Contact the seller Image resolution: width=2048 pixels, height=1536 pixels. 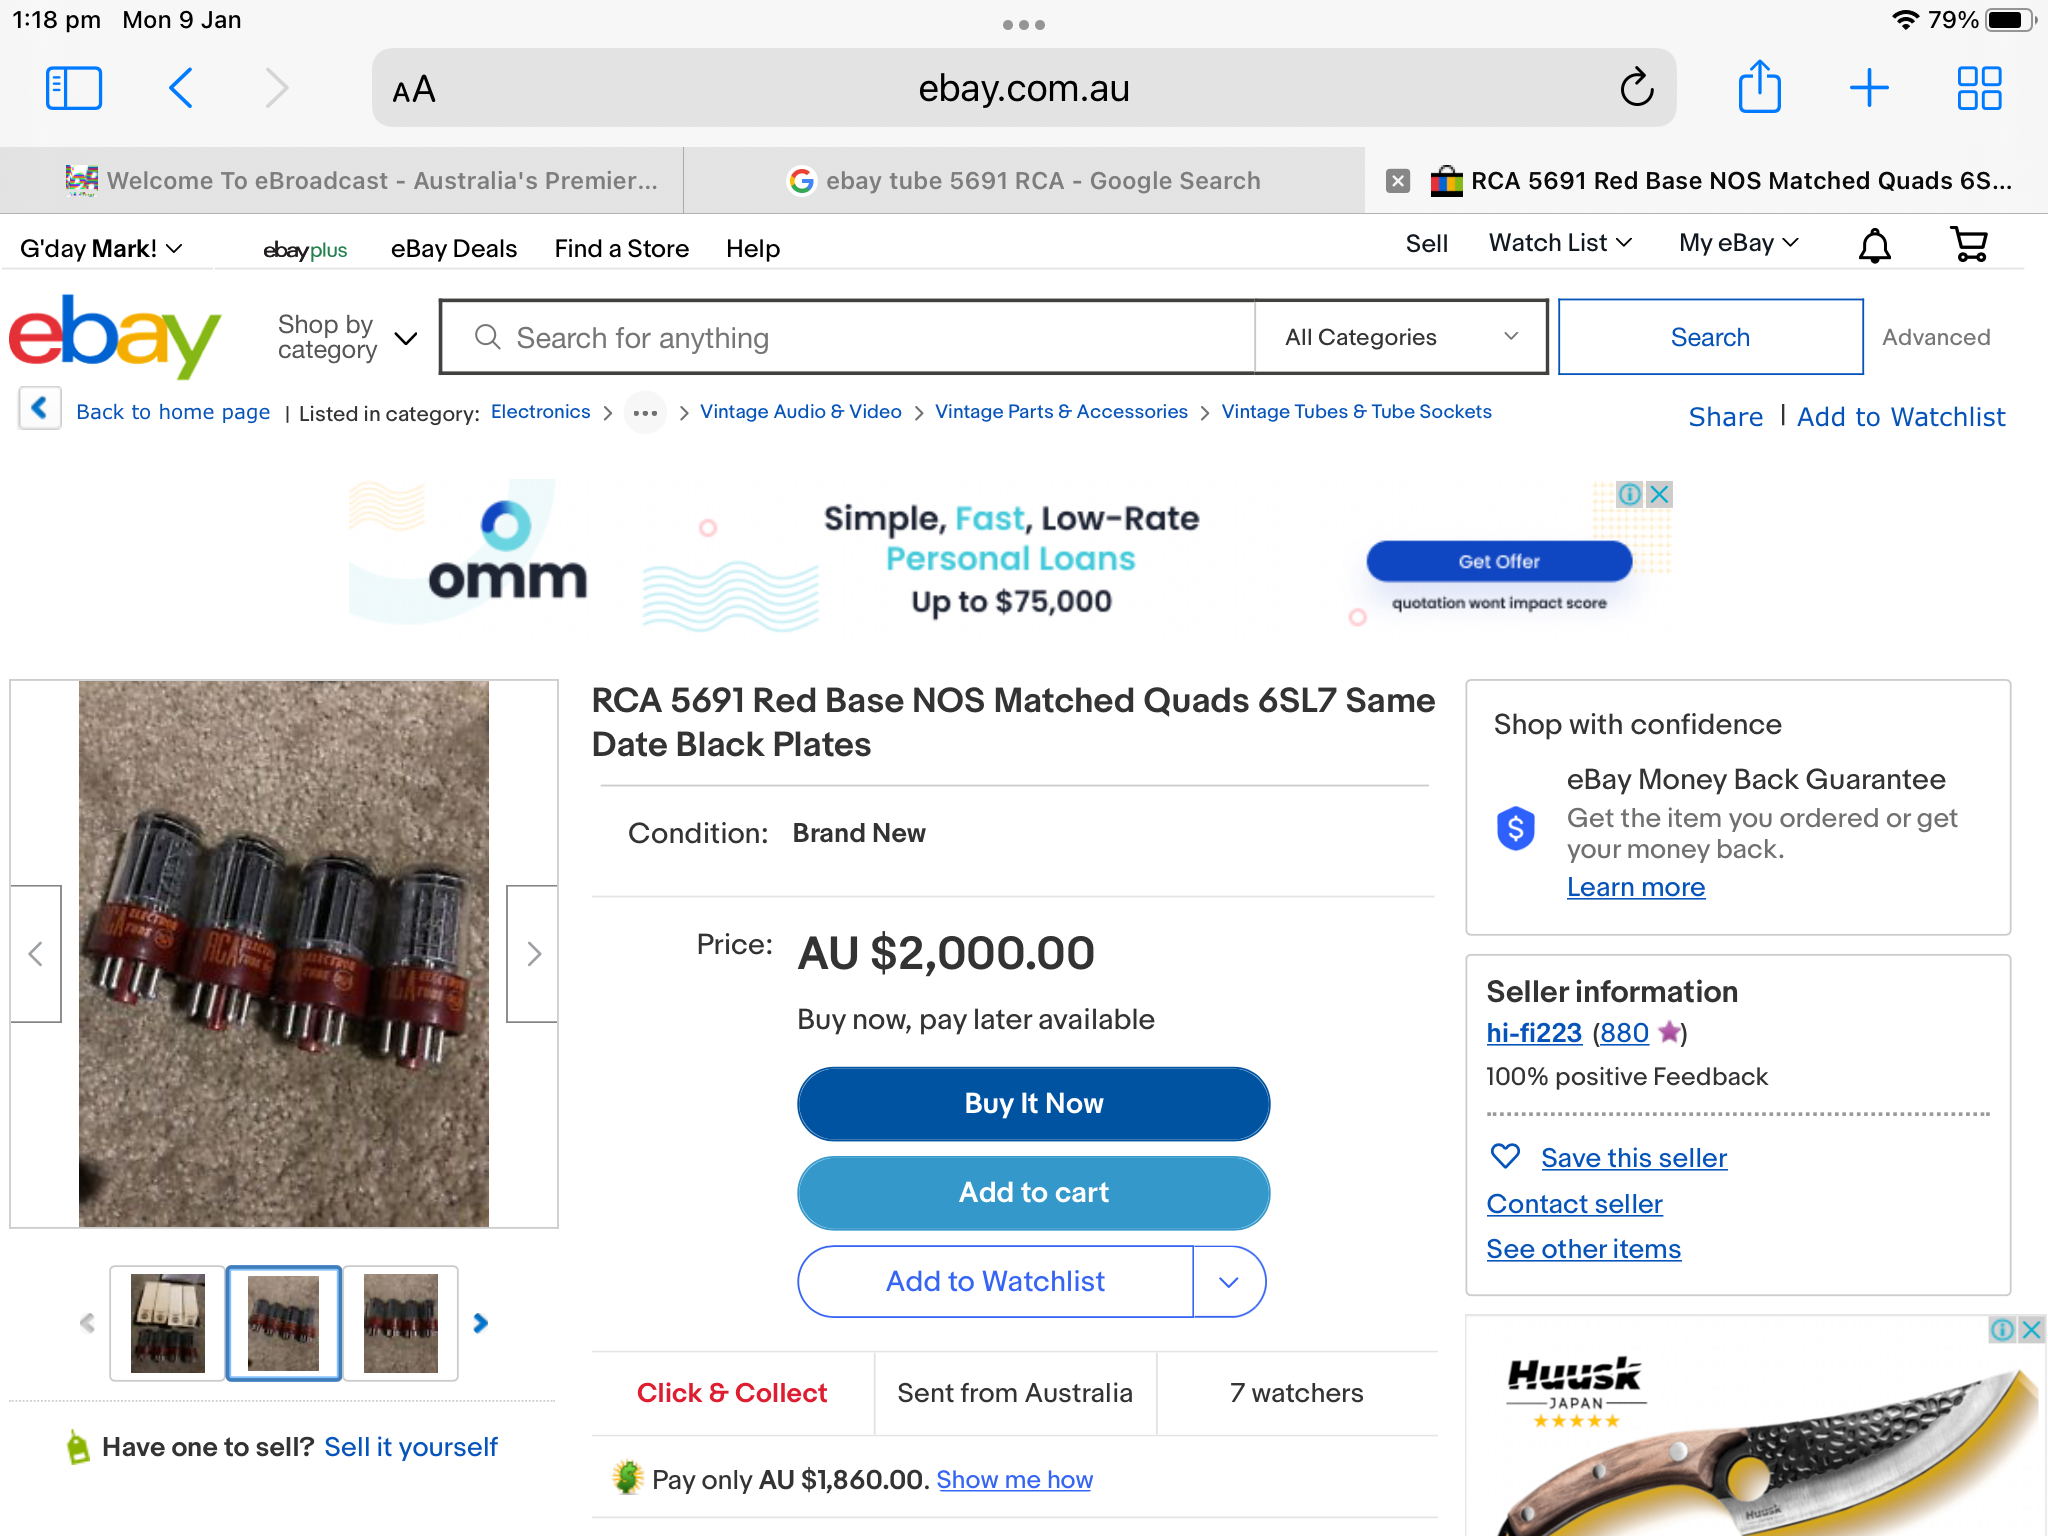(x=1574, y=1204)
